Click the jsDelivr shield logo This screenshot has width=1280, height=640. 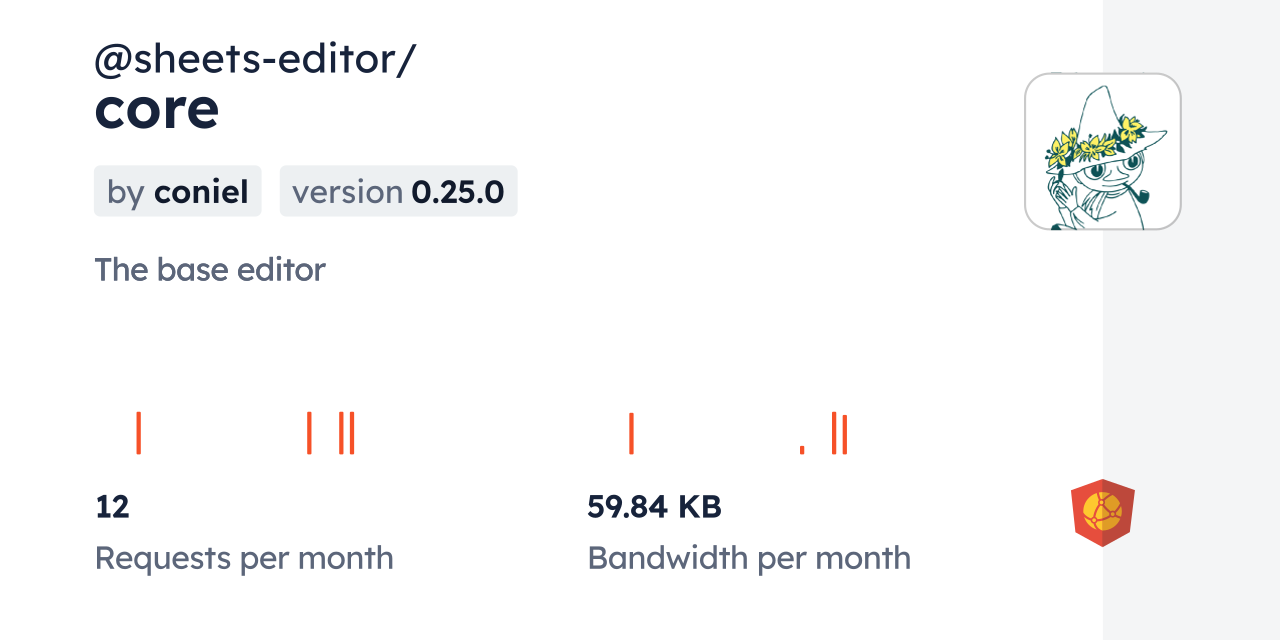click(x=1102, y=512)
